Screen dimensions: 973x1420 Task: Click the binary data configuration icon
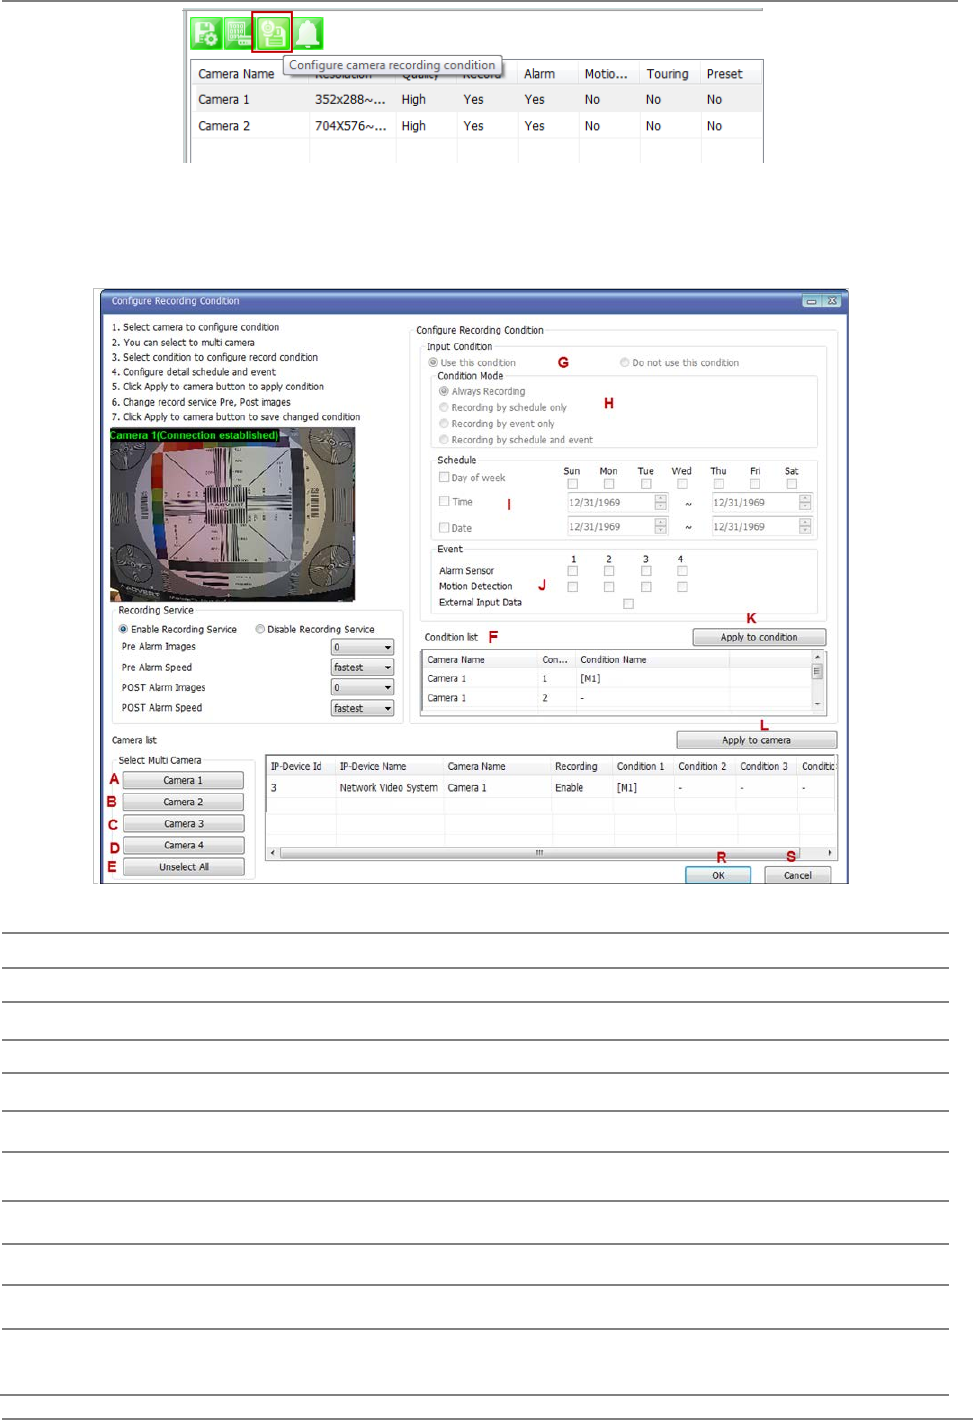pyautogui.click(x=238, y=33)
